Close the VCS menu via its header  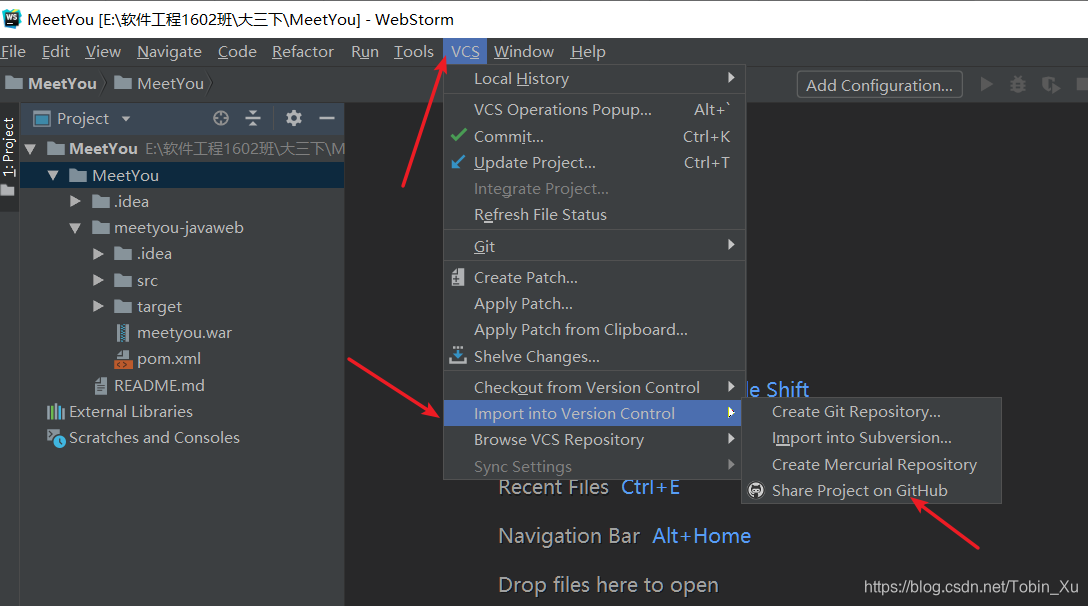coord(465,52)
